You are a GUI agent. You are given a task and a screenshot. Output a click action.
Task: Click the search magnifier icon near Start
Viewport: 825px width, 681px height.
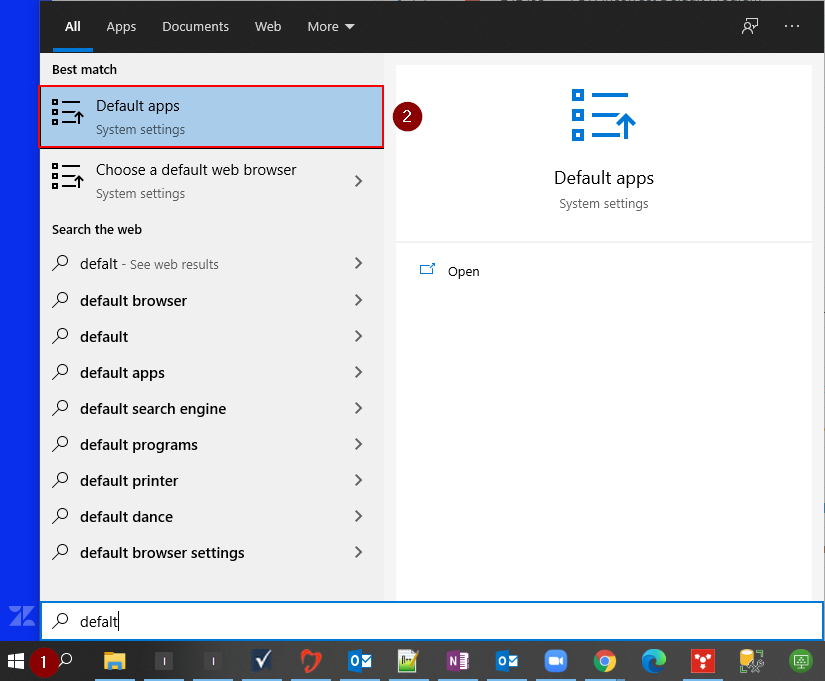[64, 661]
